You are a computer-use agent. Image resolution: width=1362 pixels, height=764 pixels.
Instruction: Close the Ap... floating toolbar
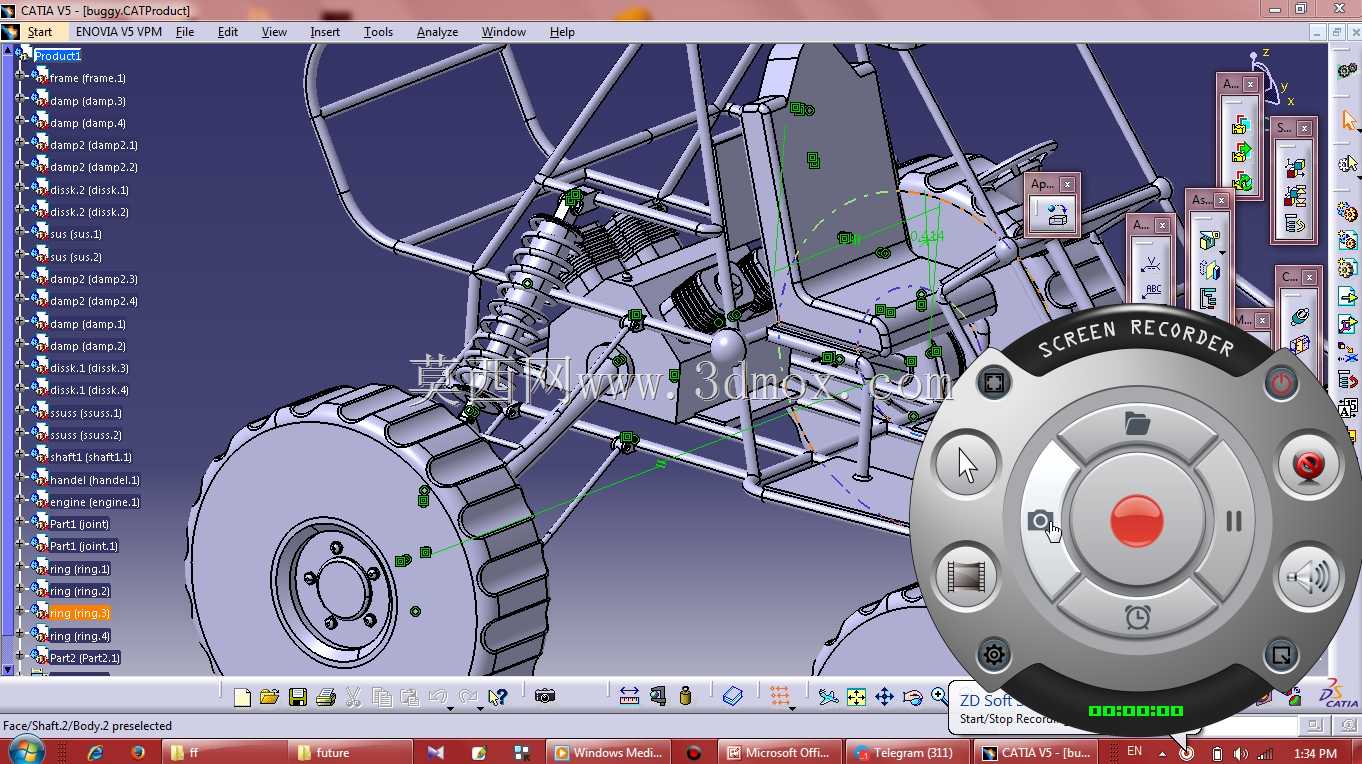click(x=1068, y=184)
